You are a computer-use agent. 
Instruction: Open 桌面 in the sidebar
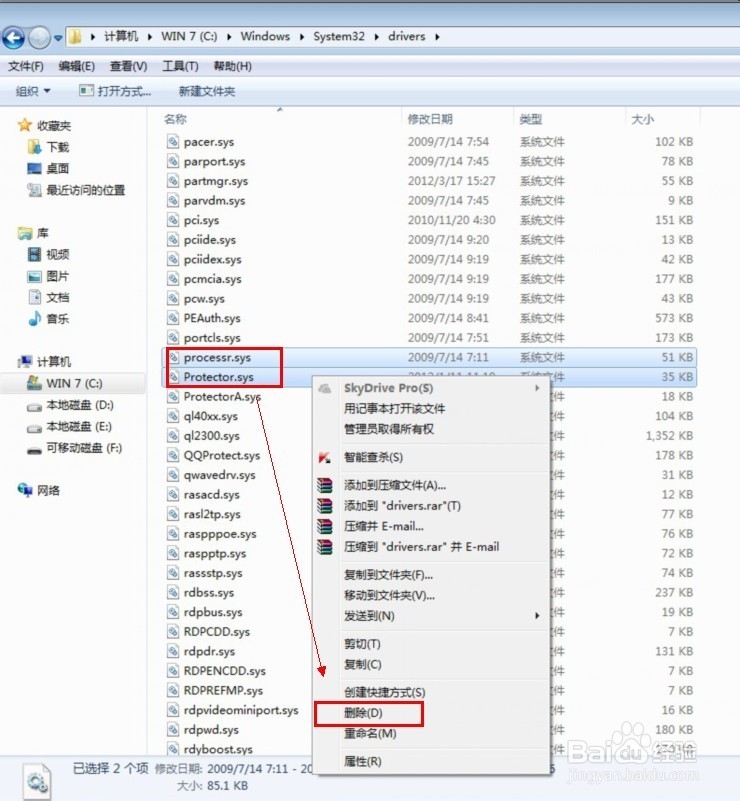pyautogui.click(x=48, y=169)
